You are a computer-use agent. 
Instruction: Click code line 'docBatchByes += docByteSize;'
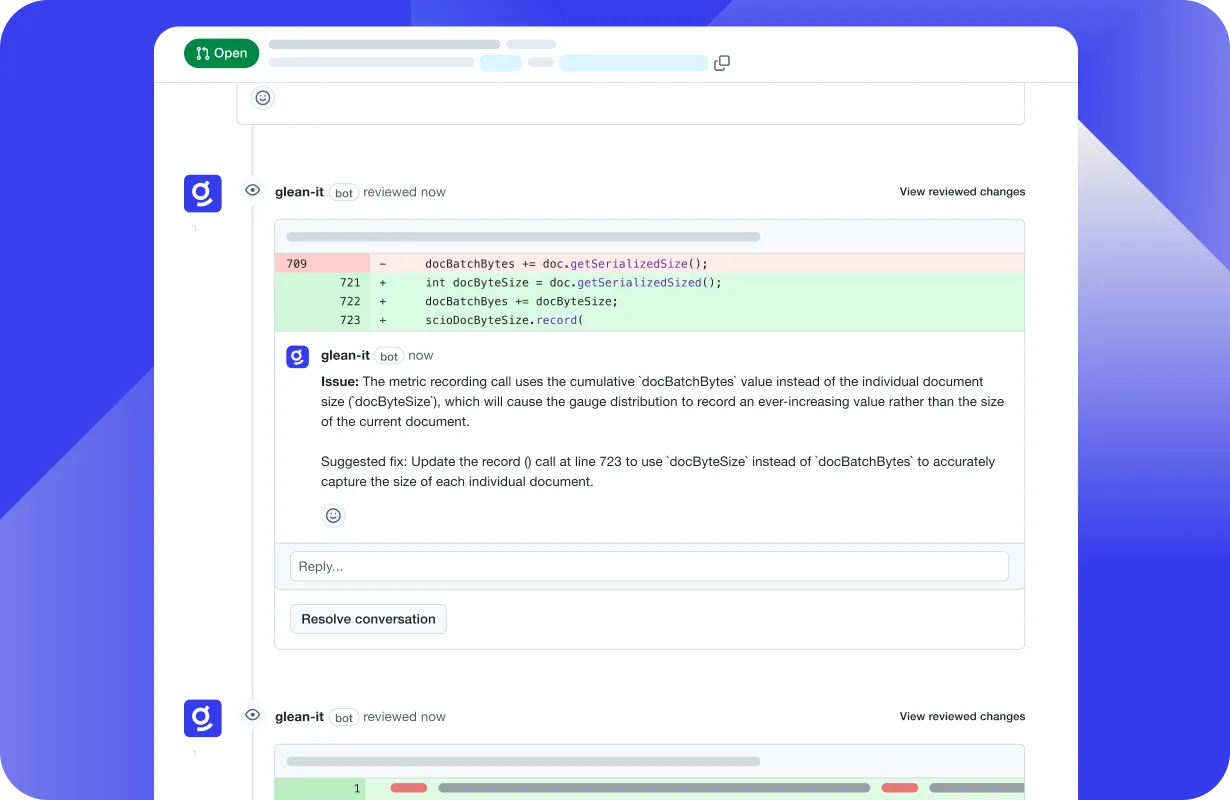[521, 302]
